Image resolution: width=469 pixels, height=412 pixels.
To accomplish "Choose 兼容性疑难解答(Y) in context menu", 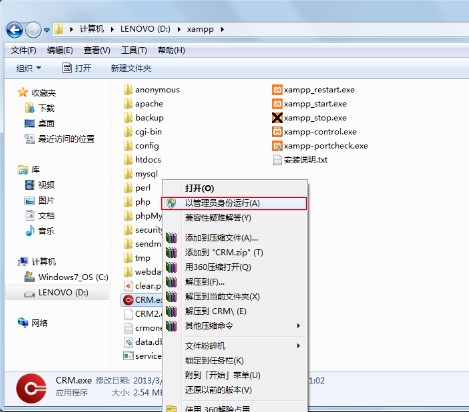I will (235, 218).
